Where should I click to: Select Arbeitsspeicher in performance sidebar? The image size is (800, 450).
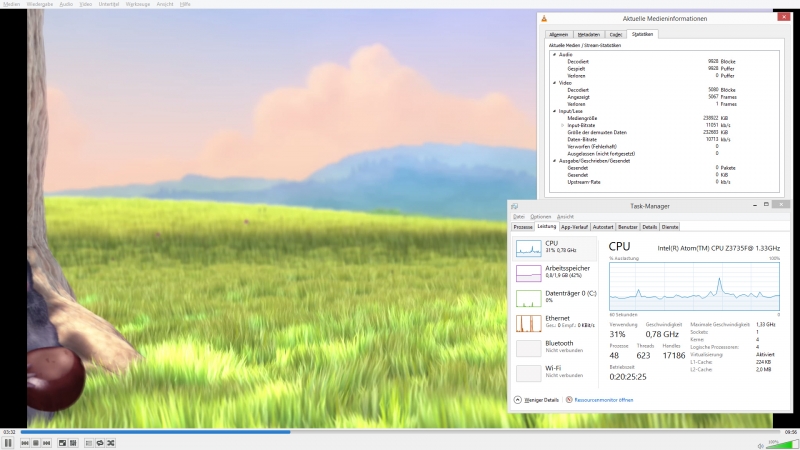click(555, 273)
